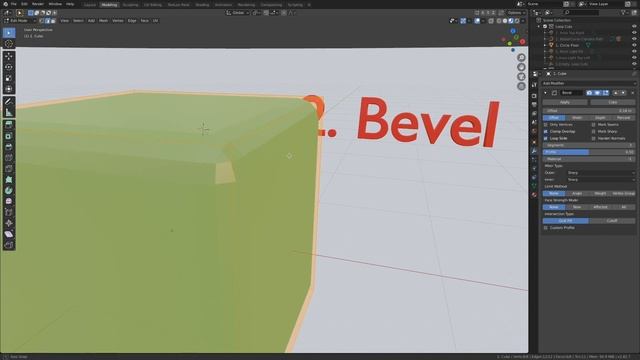Click the Profile slider in Bevel modifier
Viewport: 640px width, 360px height.
coord(589,152)
